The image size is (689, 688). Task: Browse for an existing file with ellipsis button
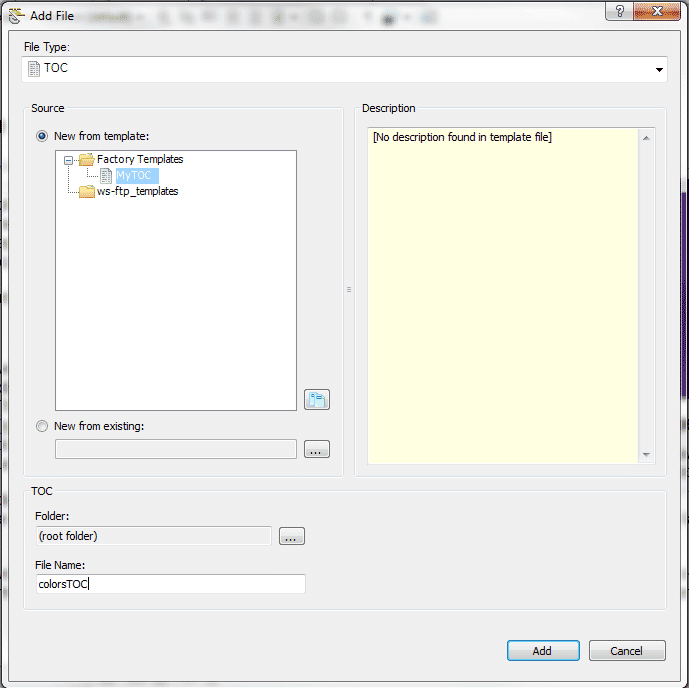pos(316,450)
